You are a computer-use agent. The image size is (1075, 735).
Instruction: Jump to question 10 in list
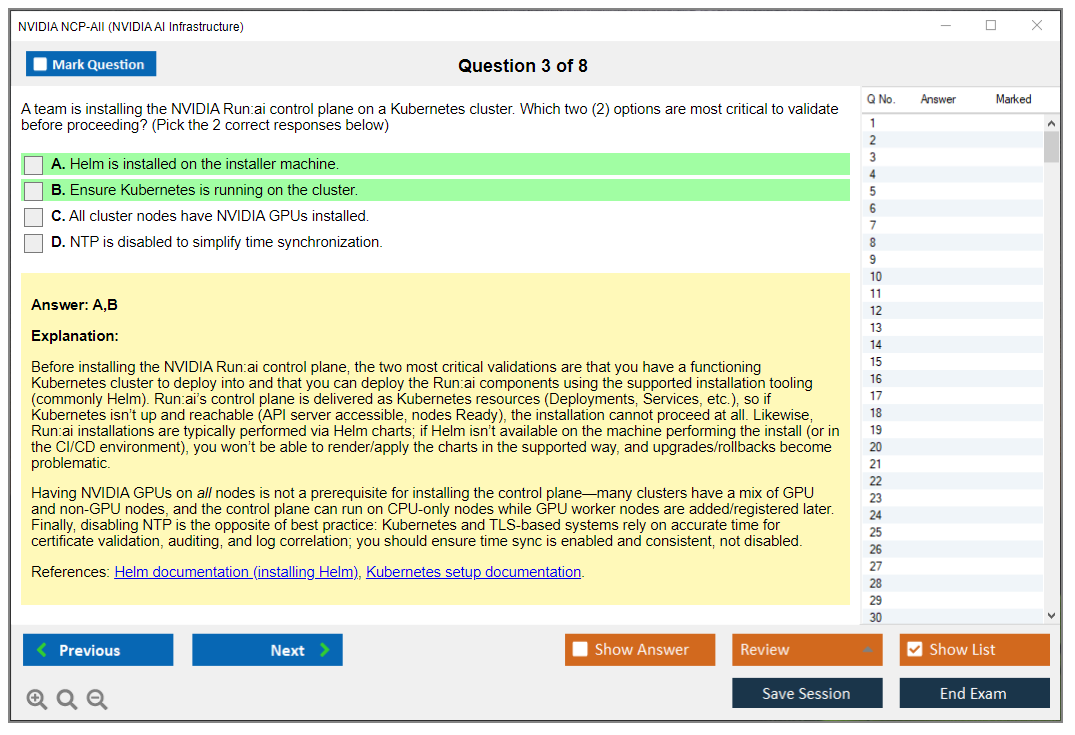[876, 277]
